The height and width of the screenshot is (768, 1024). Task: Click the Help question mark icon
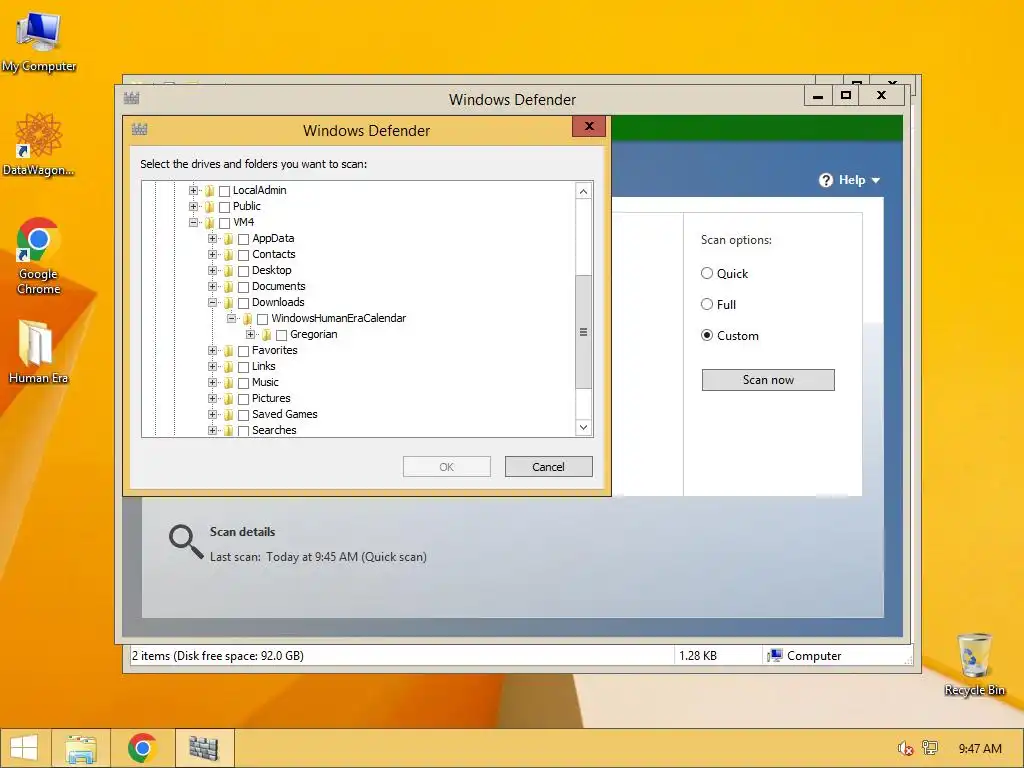click(x=826, y=180)
